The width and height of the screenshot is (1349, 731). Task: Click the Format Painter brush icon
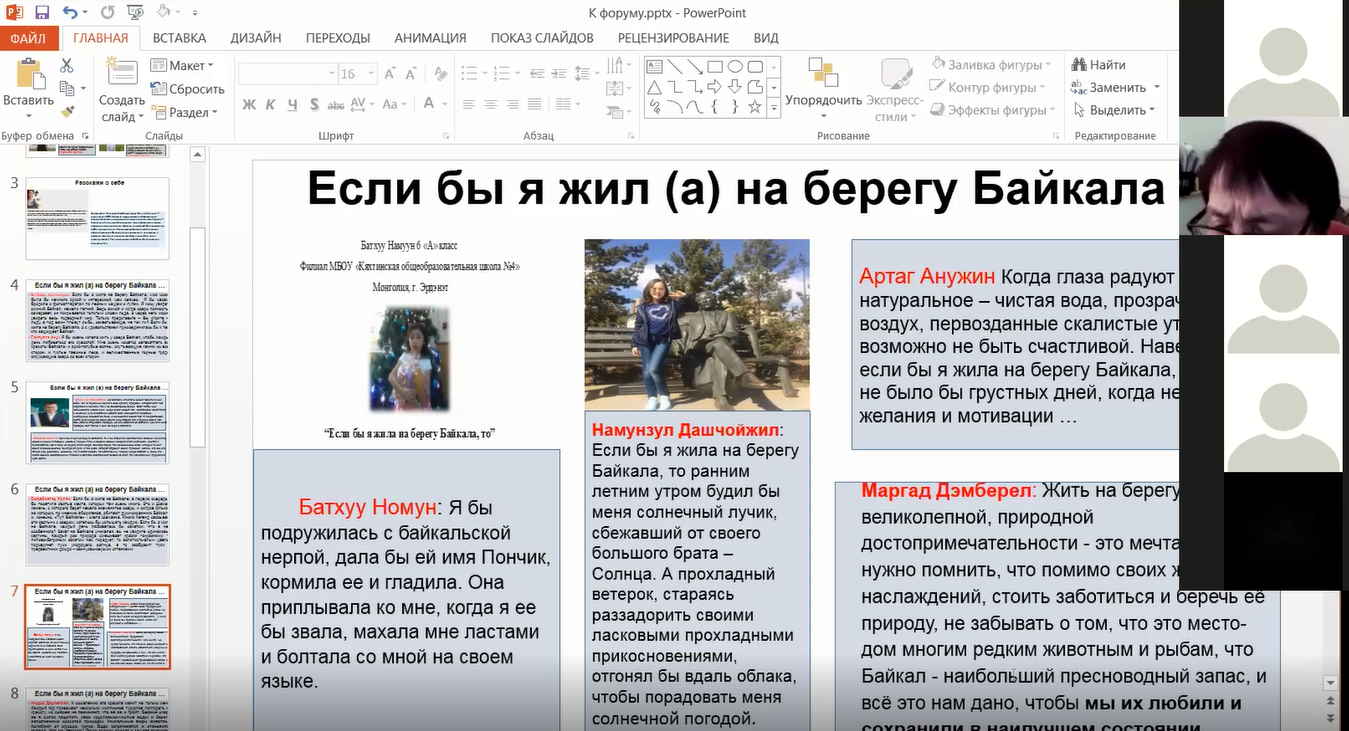pos(67,112)
